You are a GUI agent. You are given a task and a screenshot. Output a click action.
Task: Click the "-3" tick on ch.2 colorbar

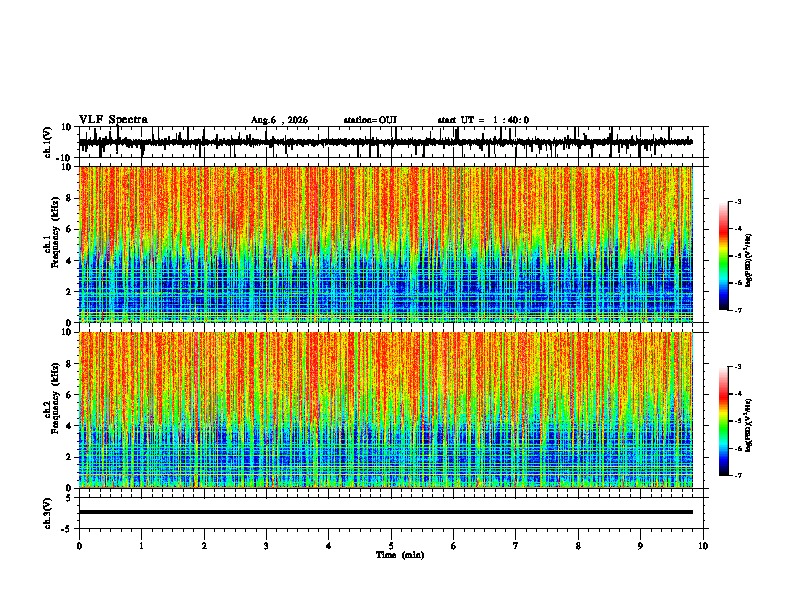pos(737,367)
